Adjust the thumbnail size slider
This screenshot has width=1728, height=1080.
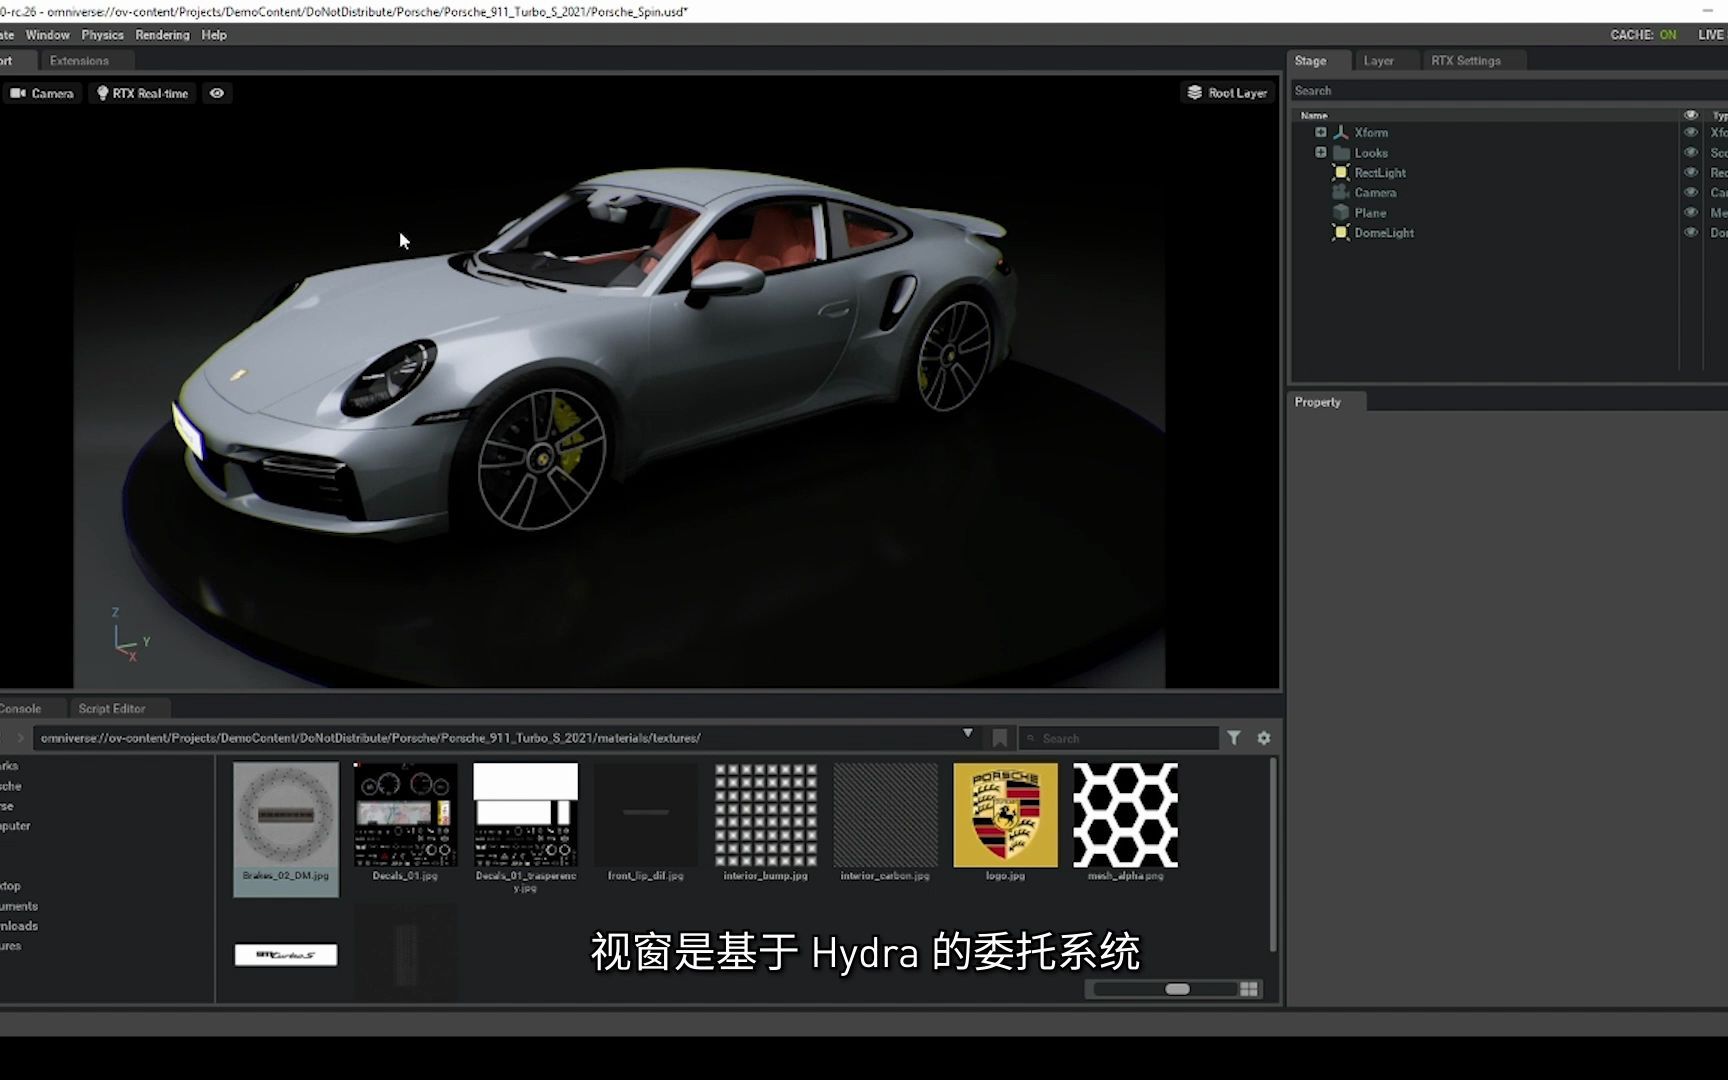coord(1177,989)
